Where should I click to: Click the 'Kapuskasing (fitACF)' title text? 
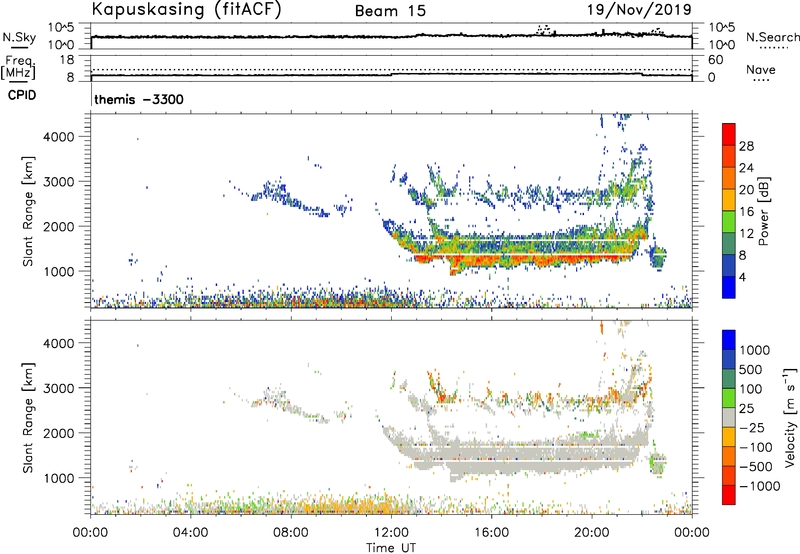[186, 9]
